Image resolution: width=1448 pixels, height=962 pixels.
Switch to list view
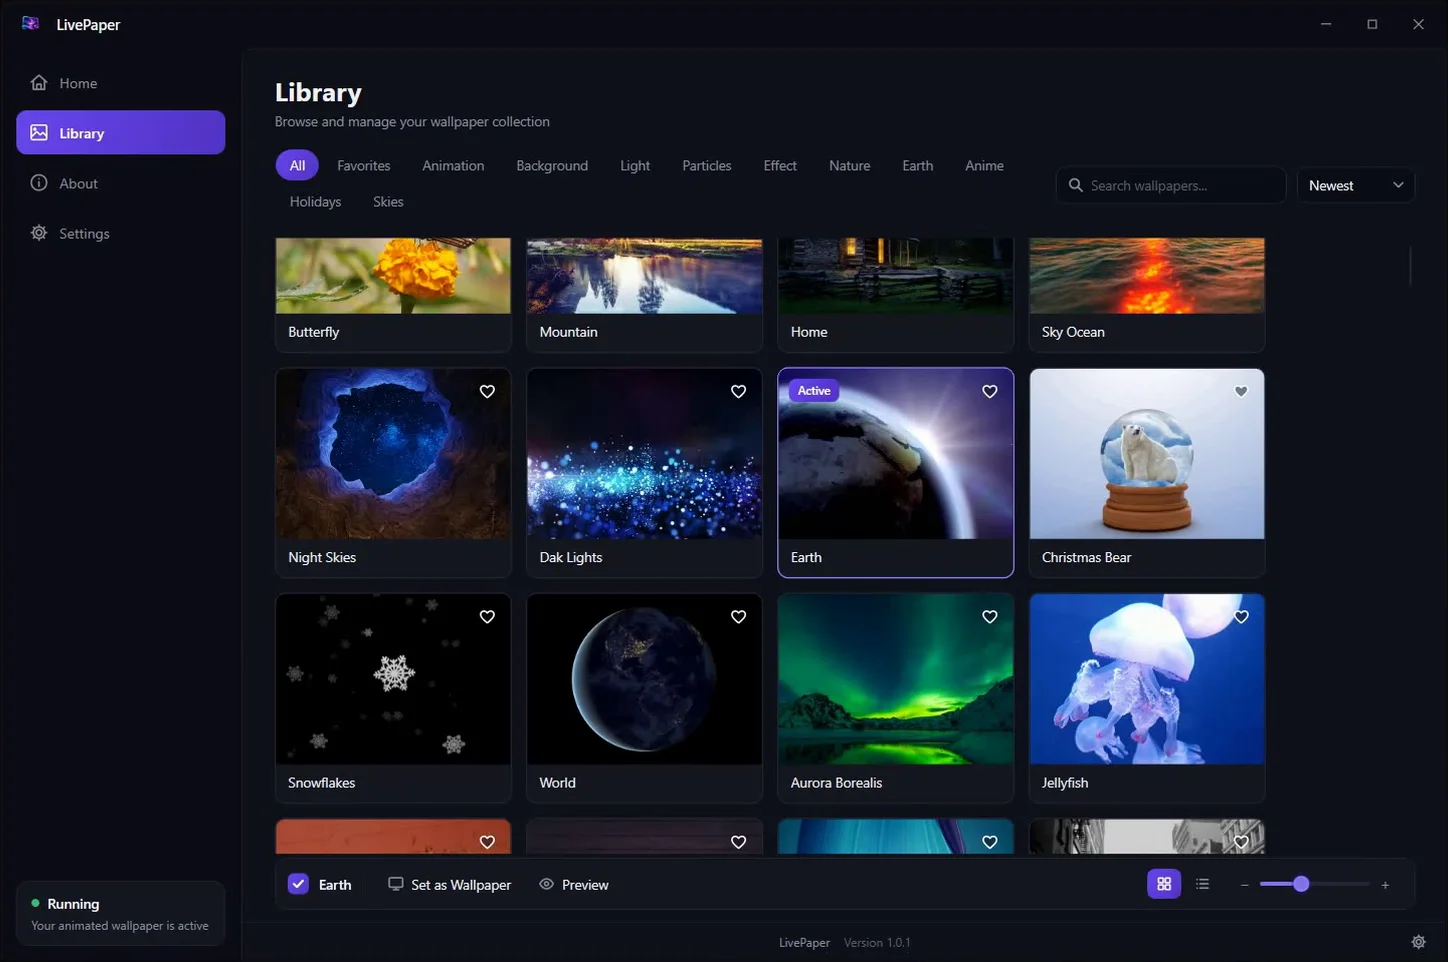point(1202,884)
